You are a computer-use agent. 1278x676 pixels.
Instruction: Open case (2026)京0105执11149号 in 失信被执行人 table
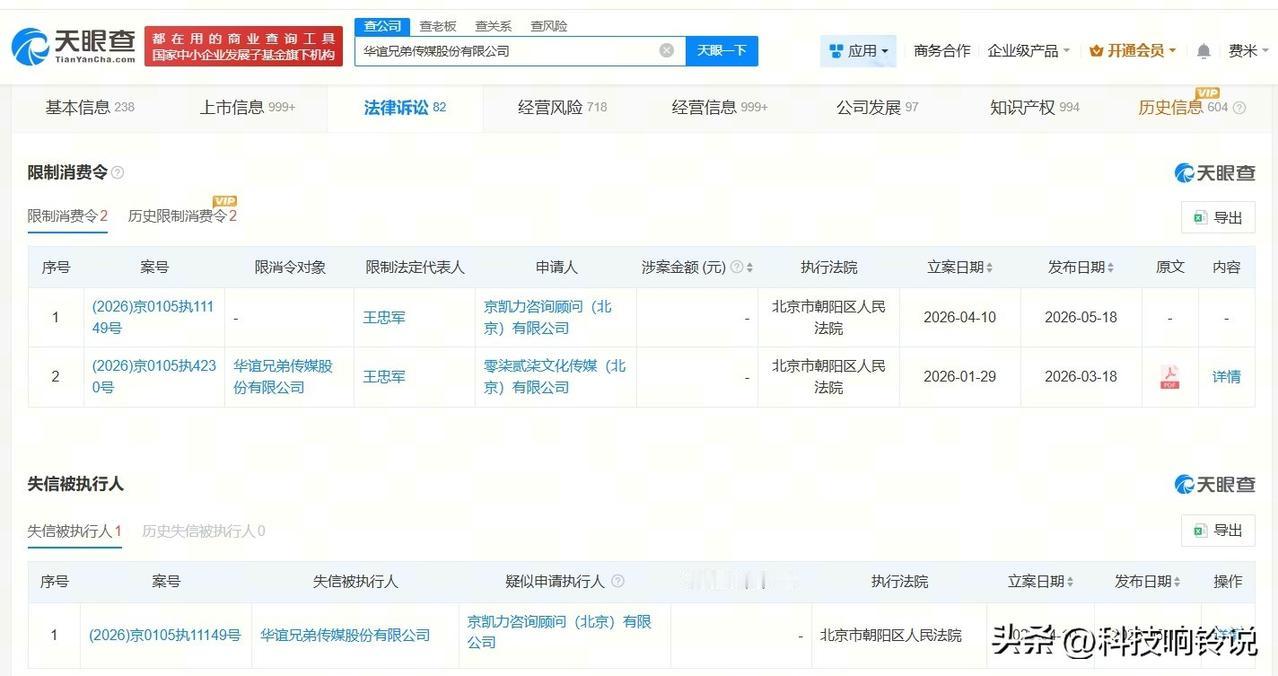[x=165, y=635]
